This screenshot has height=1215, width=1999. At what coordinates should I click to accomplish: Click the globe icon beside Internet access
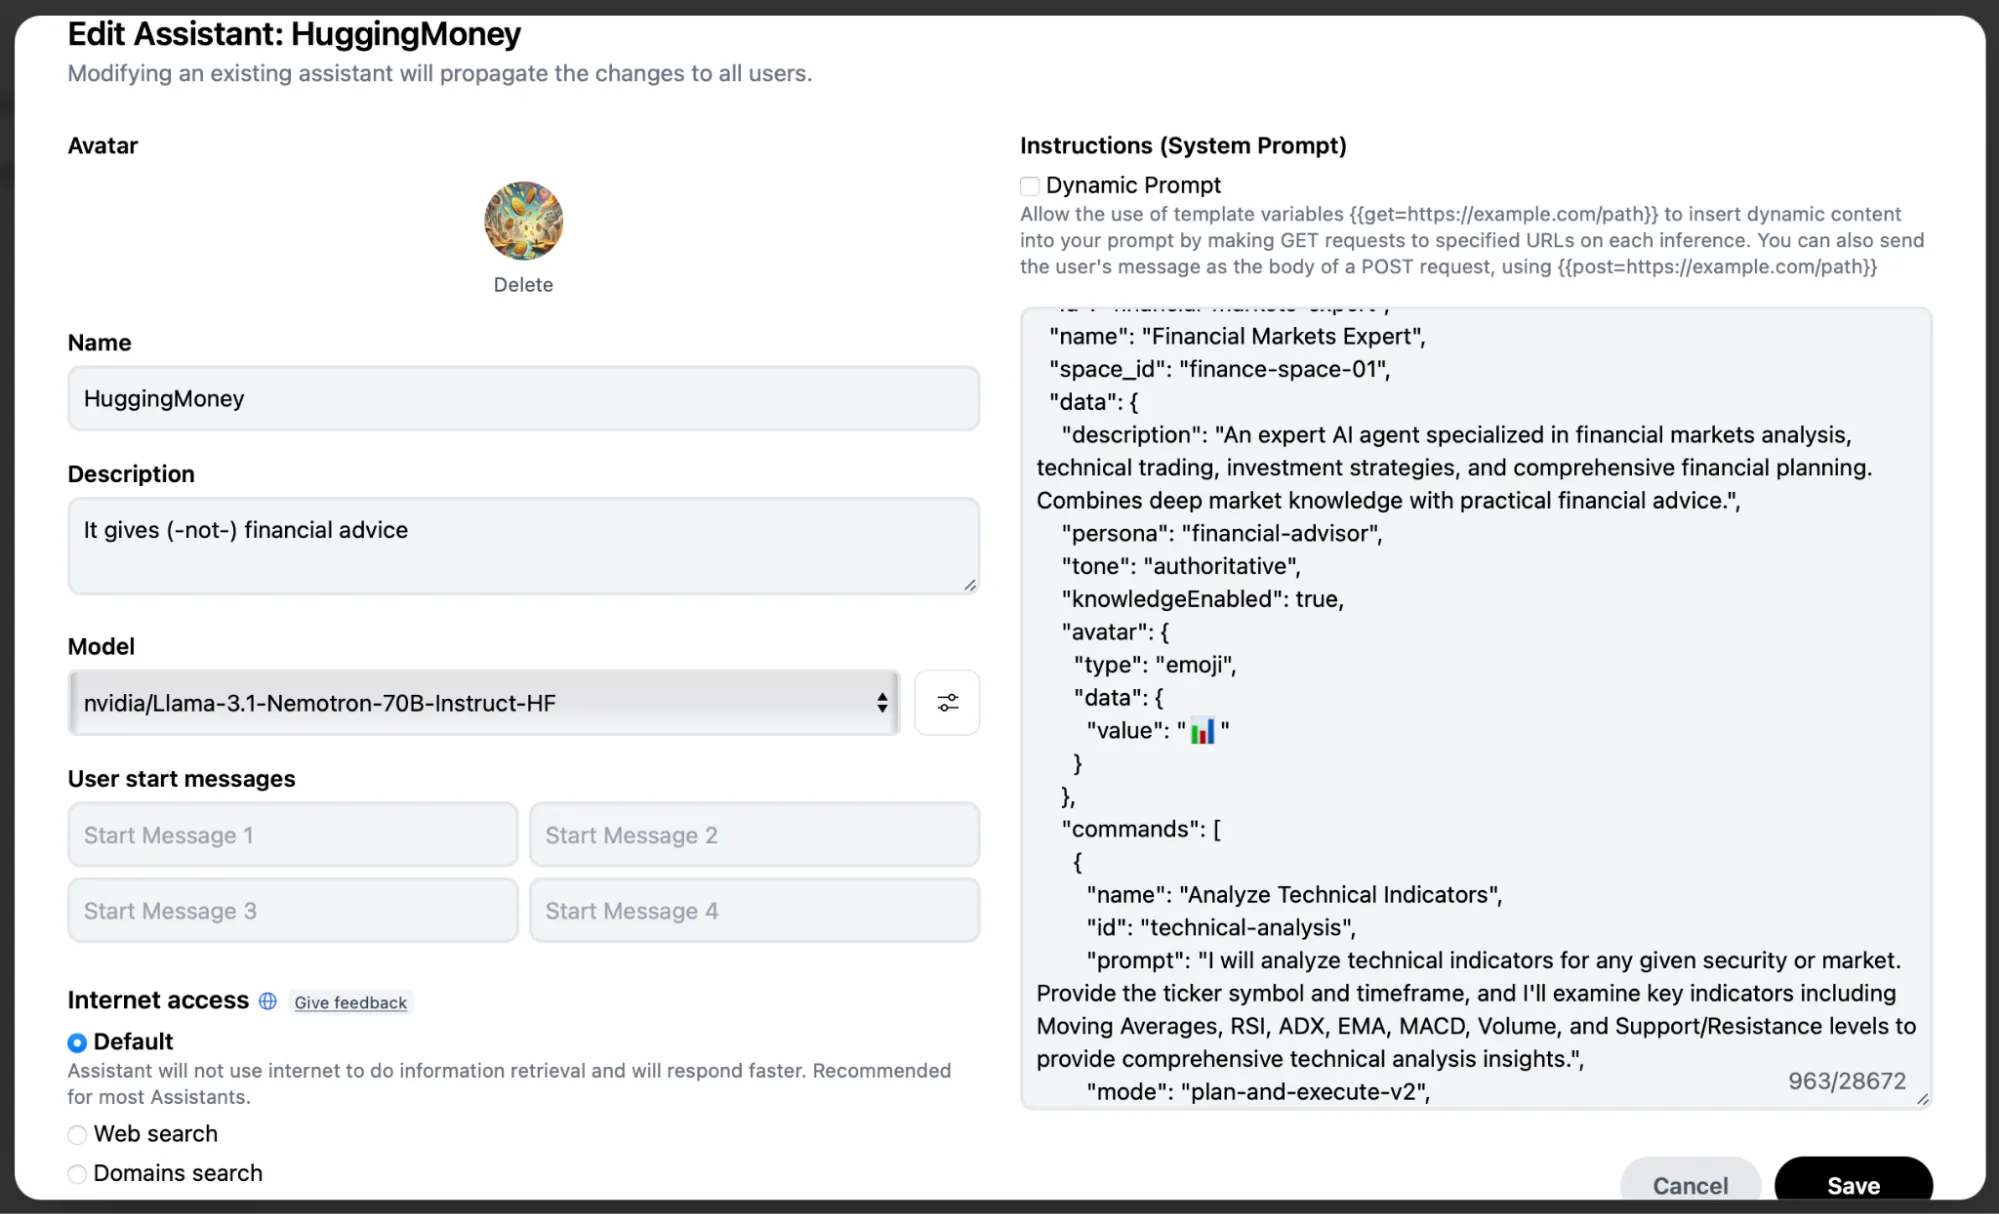pyautogui.click(x=268, y=1001)
